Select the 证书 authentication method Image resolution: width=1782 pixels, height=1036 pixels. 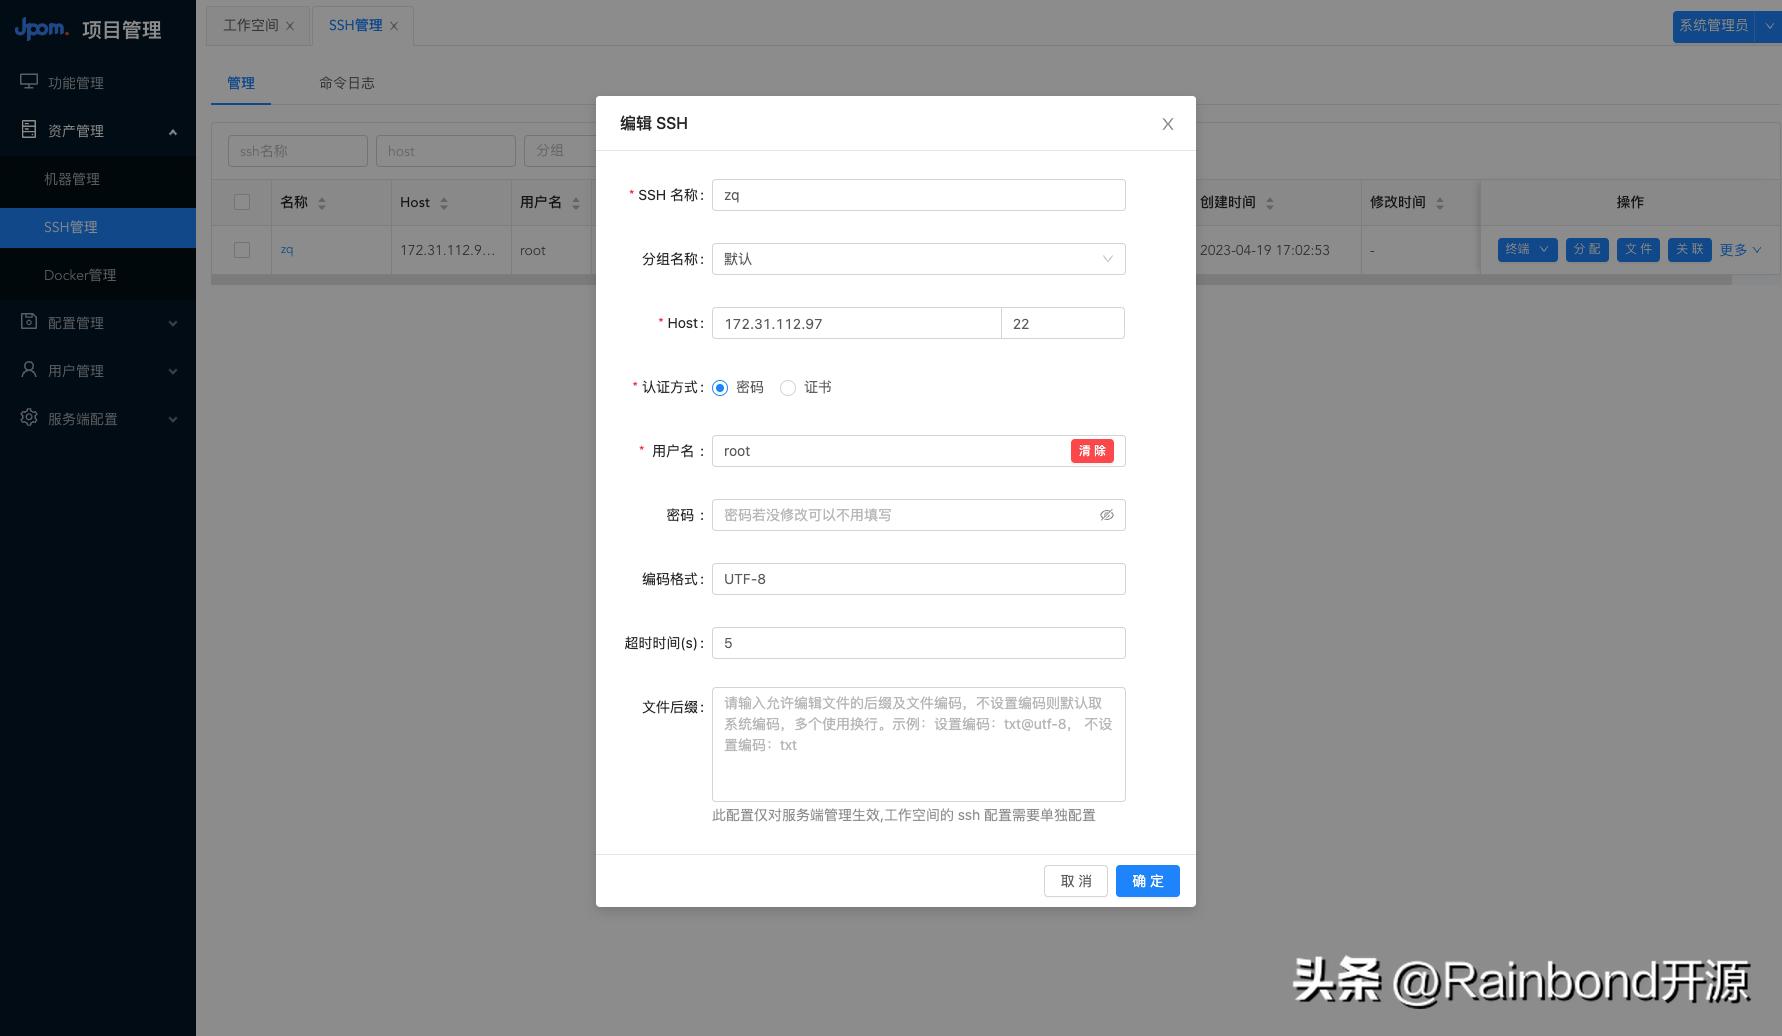coord(788,388)
